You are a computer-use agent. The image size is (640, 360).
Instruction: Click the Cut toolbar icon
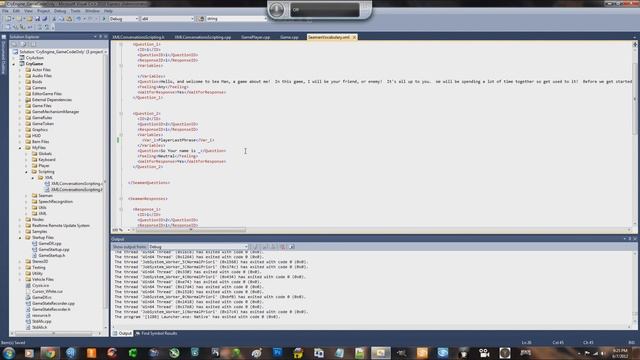54,19
